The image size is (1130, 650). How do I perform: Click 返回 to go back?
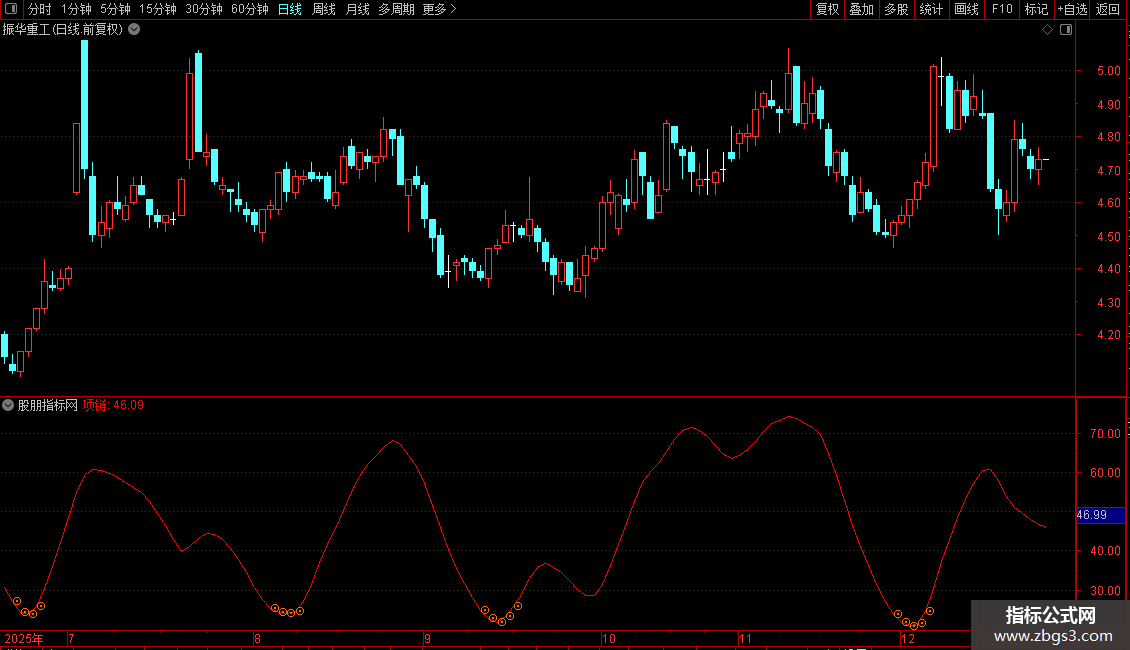[1108, 9]
